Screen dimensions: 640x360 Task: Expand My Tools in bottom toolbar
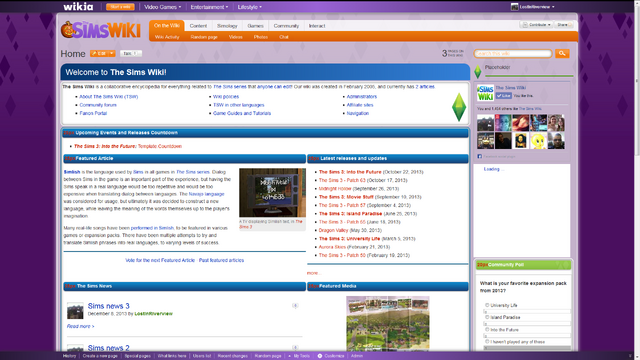pyautogui.click(x=299, y=356)
